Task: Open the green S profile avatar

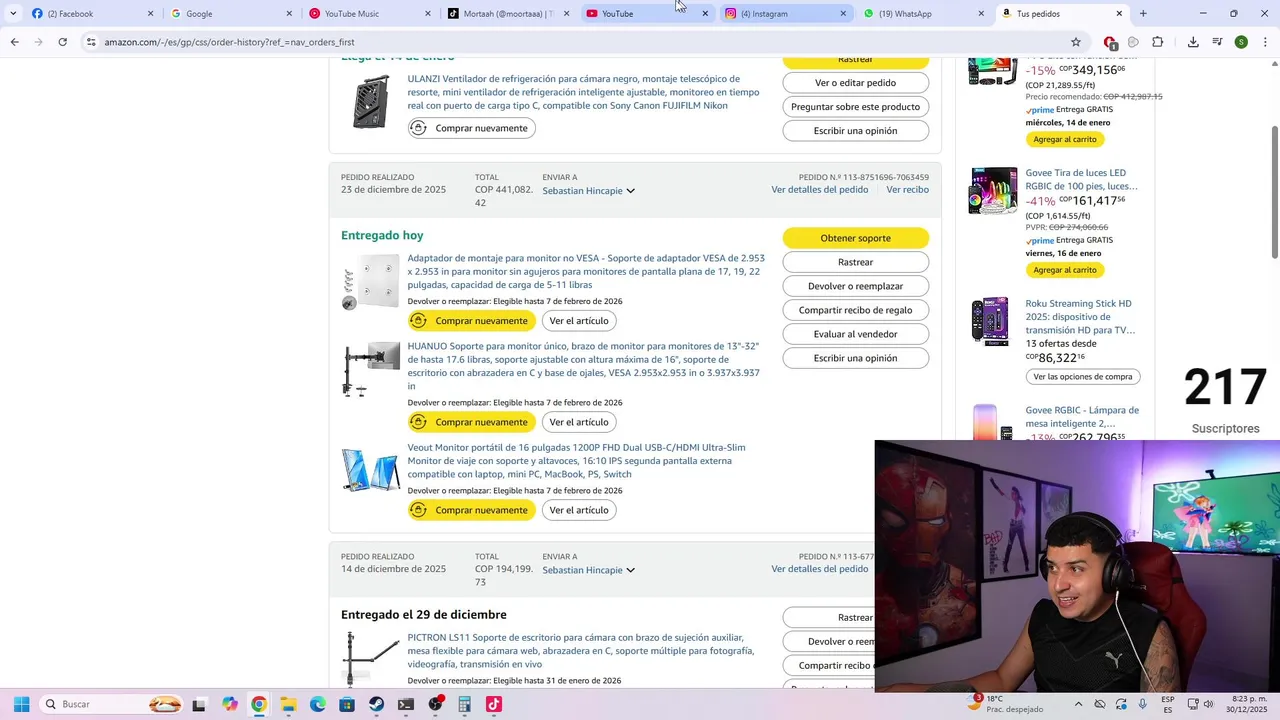Action: 1241,42
